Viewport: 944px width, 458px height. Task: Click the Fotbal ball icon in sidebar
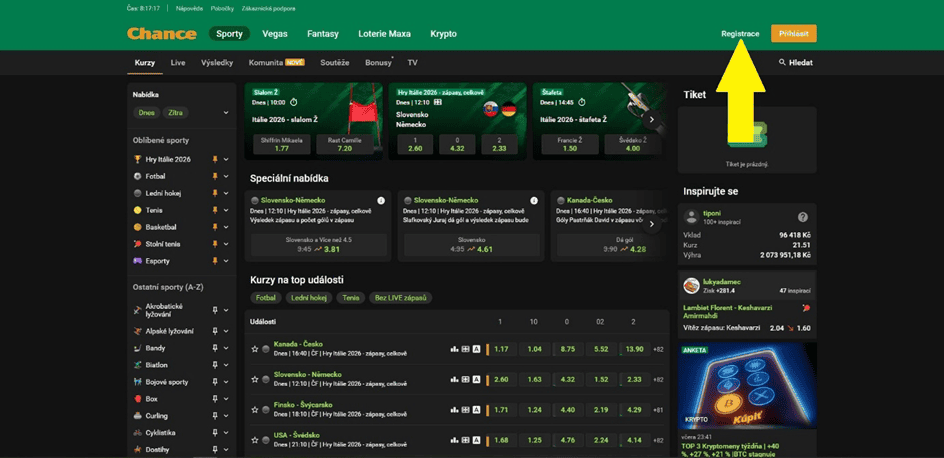pyautogui.click(x=138, y=176)
